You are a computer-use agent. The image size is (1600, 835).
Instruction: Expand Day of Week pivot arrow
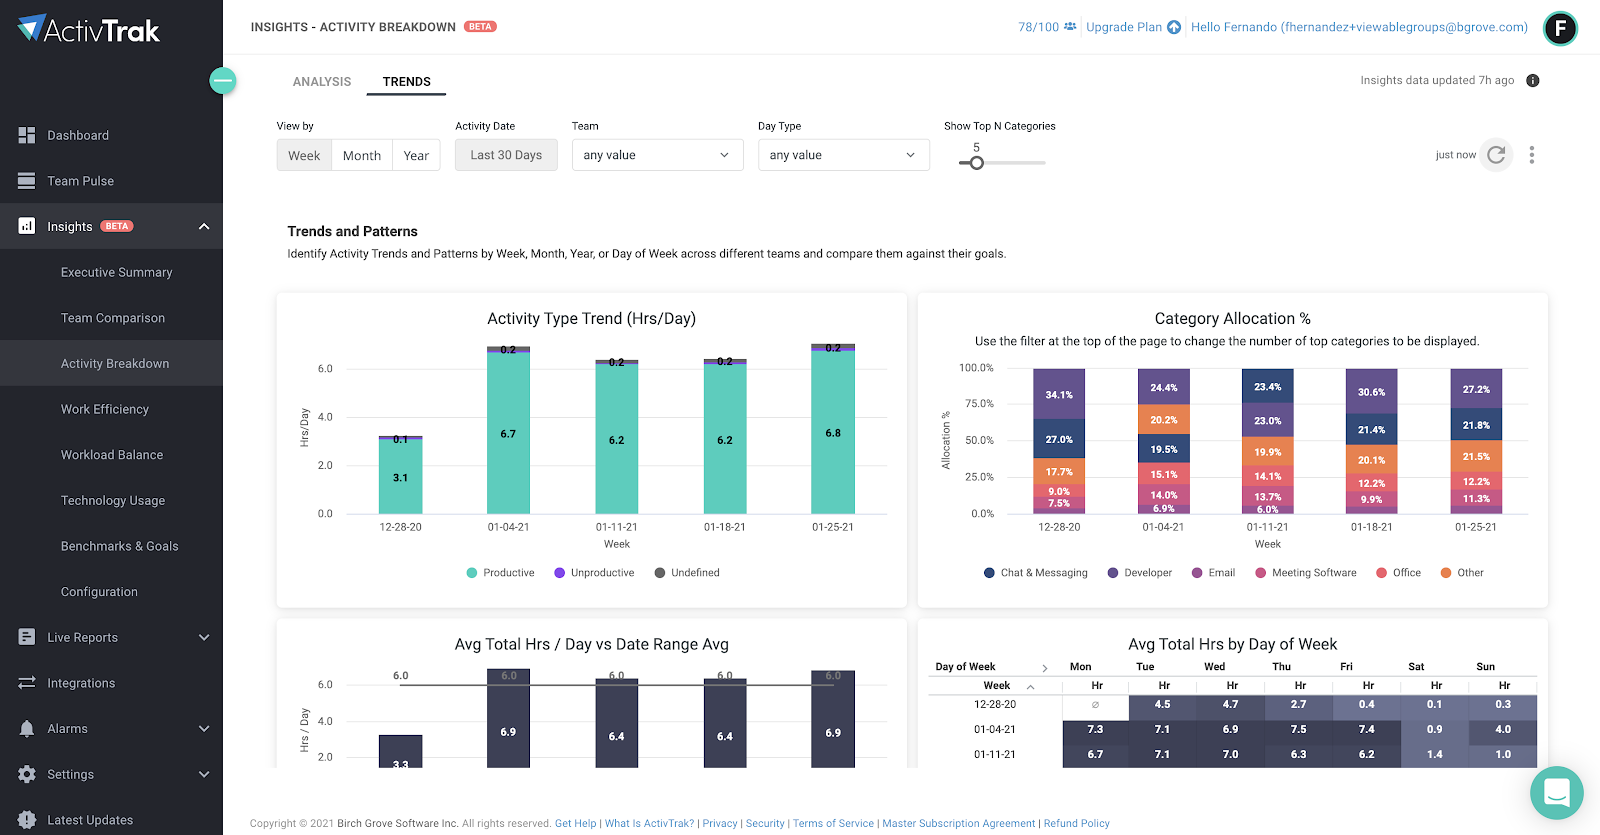pos(1045,668)
